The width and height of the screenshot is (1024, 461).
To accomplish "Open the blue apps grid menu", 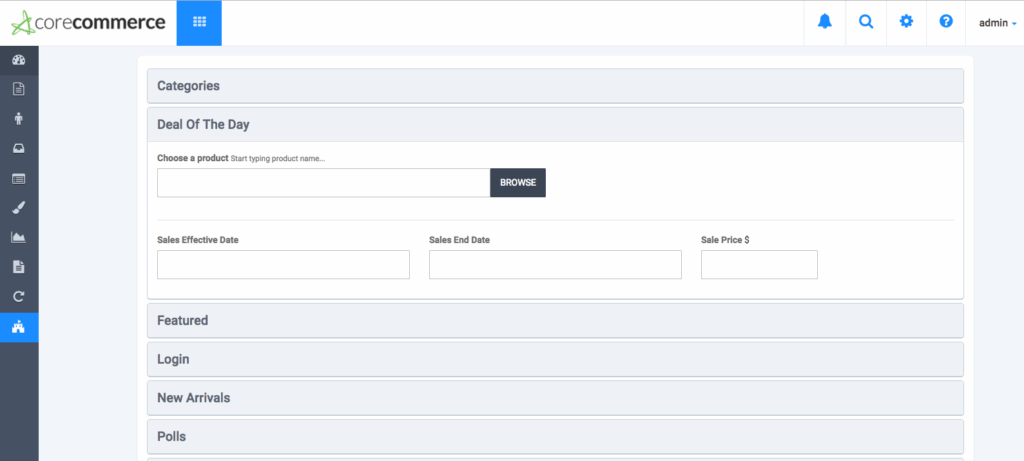I will (x=199, y=22).
